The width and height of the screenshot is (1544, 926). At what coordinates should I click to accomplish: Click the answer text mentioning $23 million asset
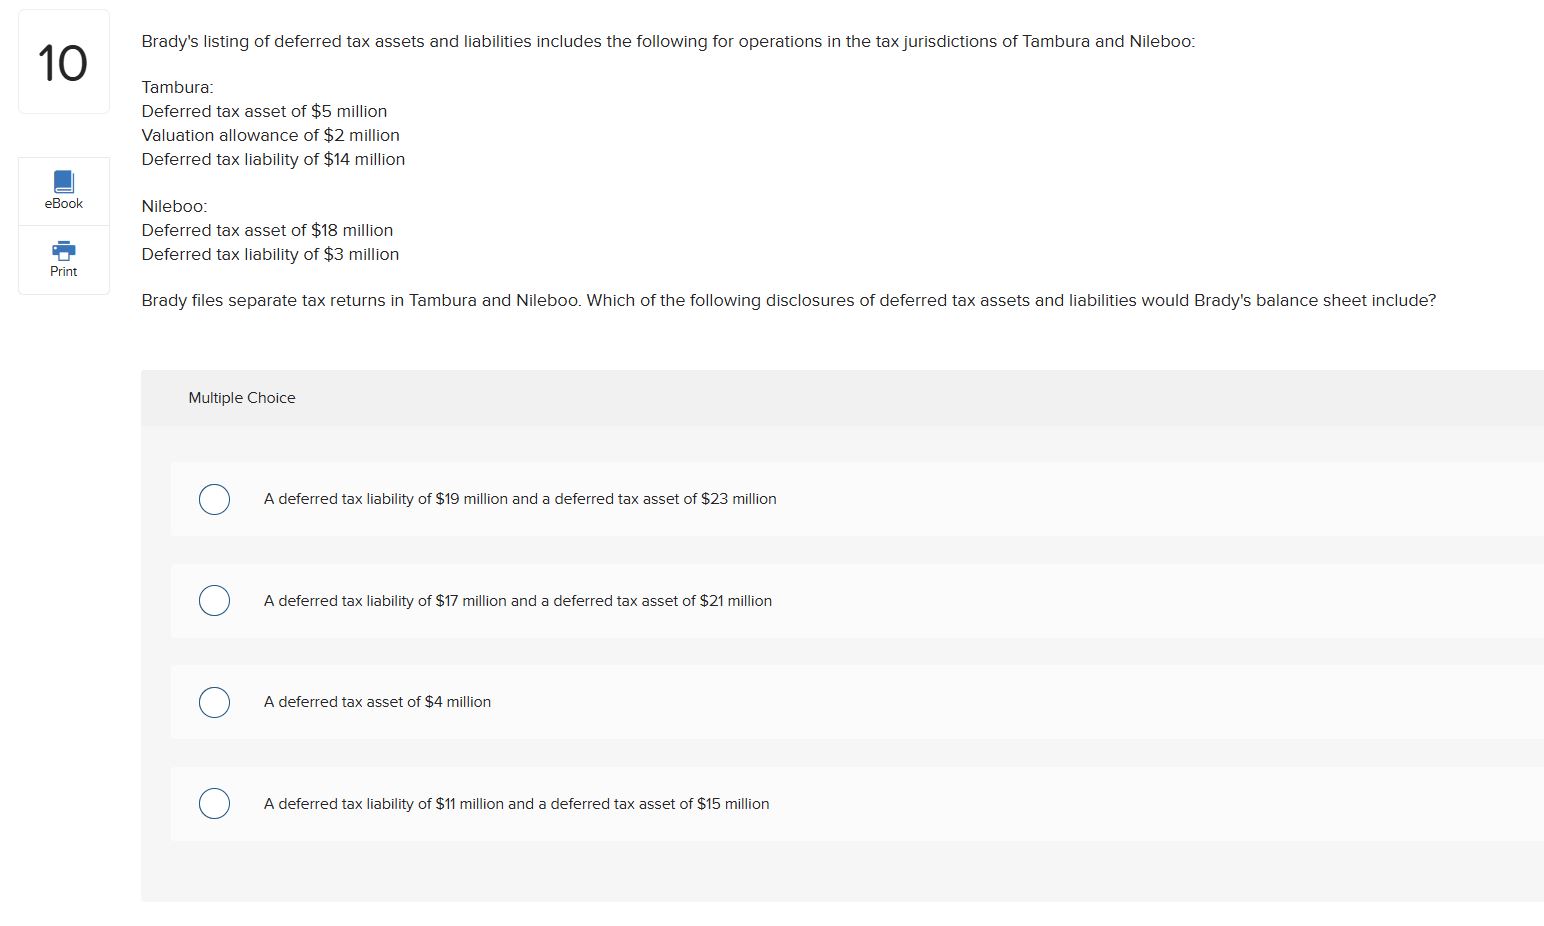pyautogui.click(x=519, y=499)
